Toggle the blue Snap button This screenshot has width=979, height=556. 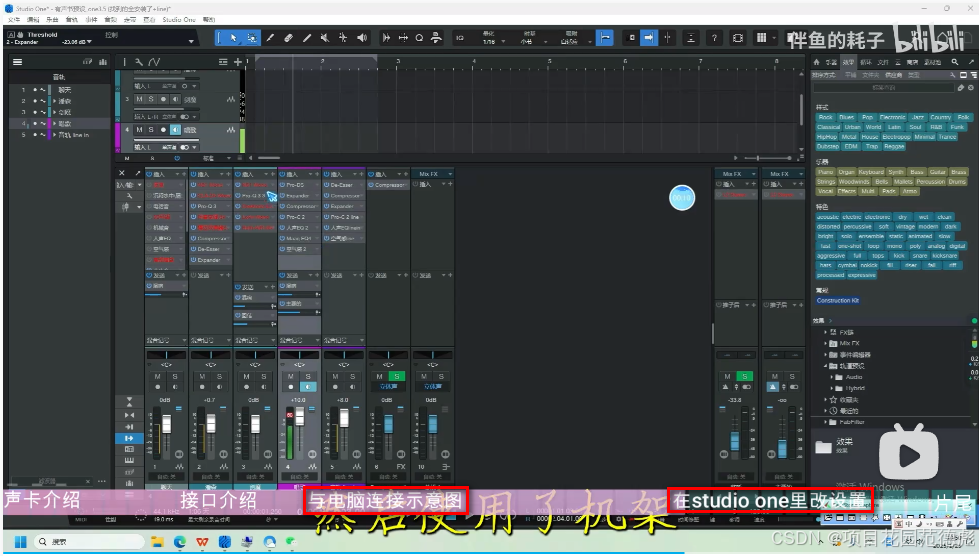(604, 38)
